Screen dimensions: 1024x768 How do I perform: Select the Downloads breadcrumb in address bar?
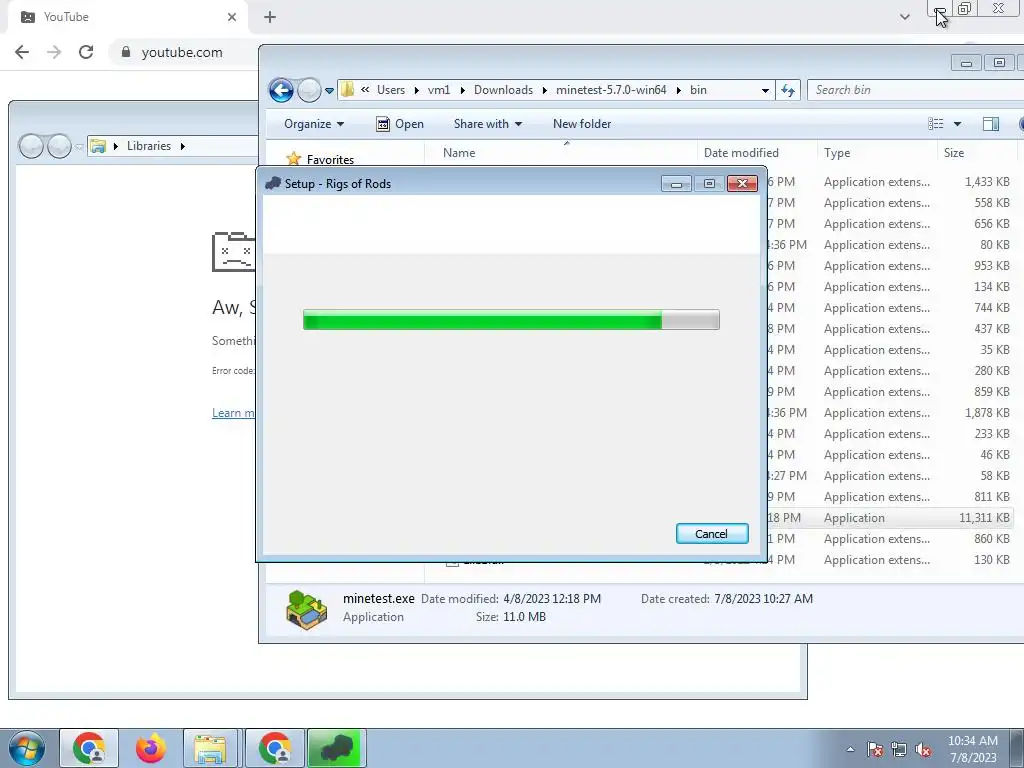pyautogui.click(x=503, y=89)
